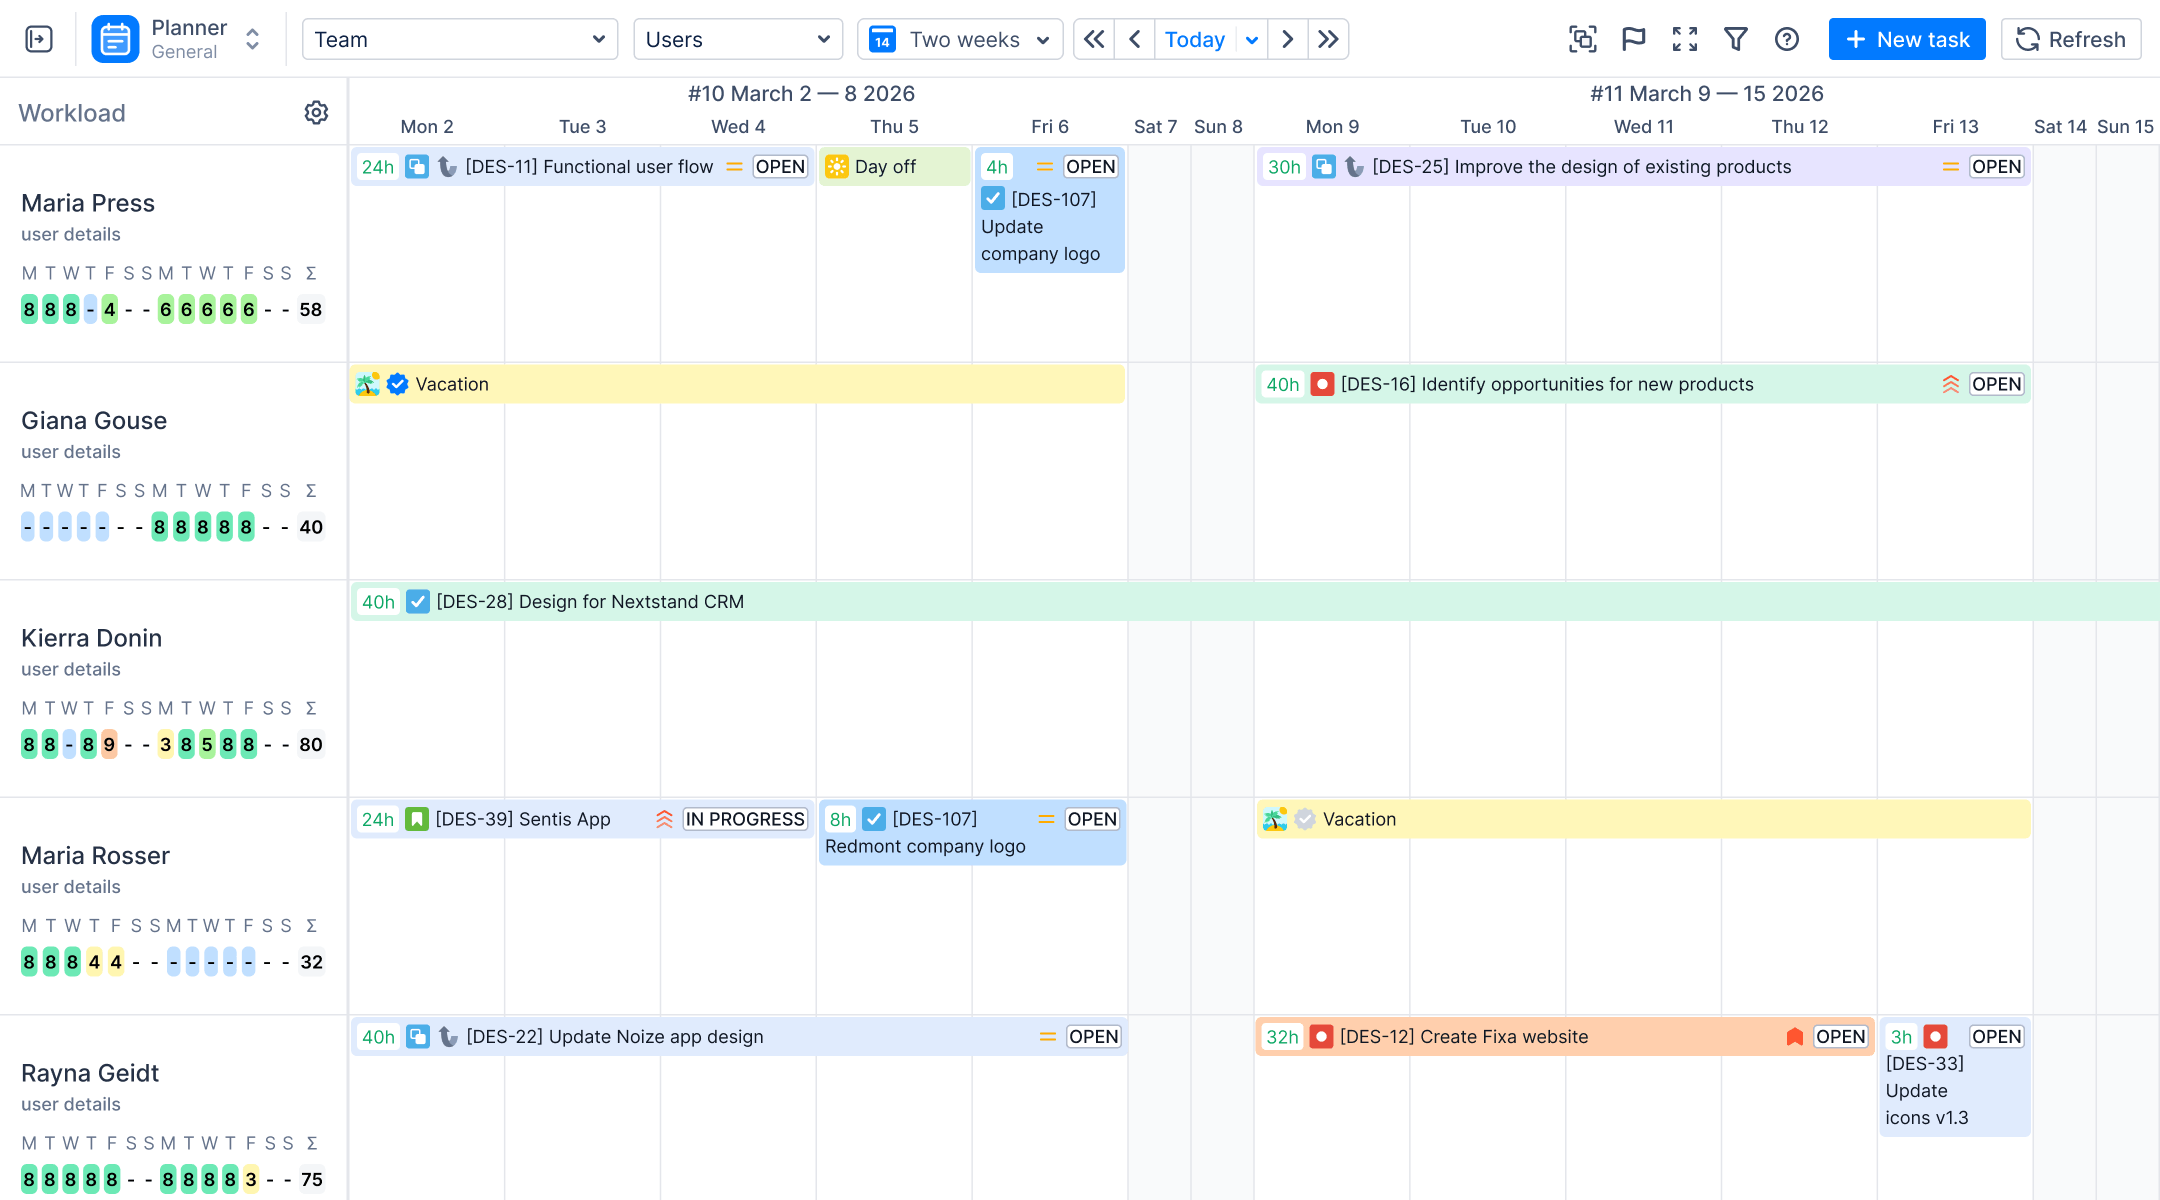2160x1200 pixels.
Task: Toggle the sidebar panel icon
Action: [x=39, y=39]
